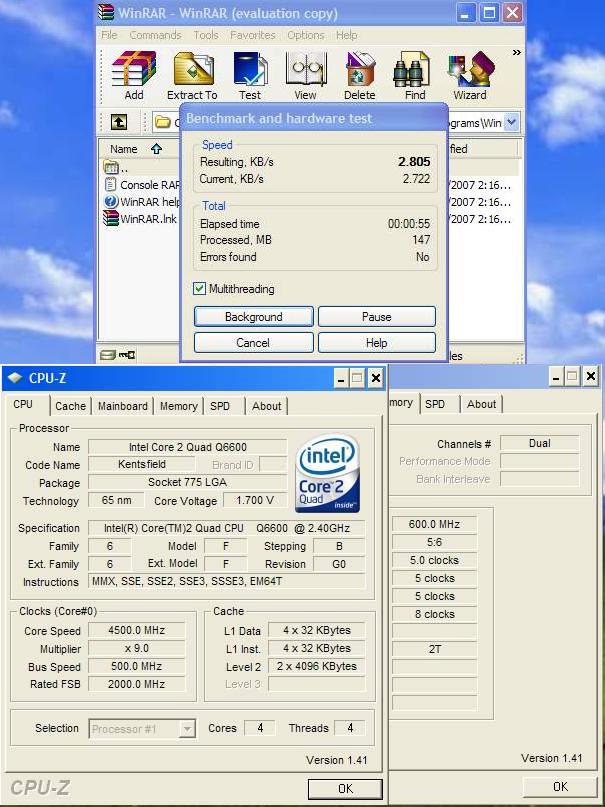Click the Add archive toolbar icon

pos(134,75)
